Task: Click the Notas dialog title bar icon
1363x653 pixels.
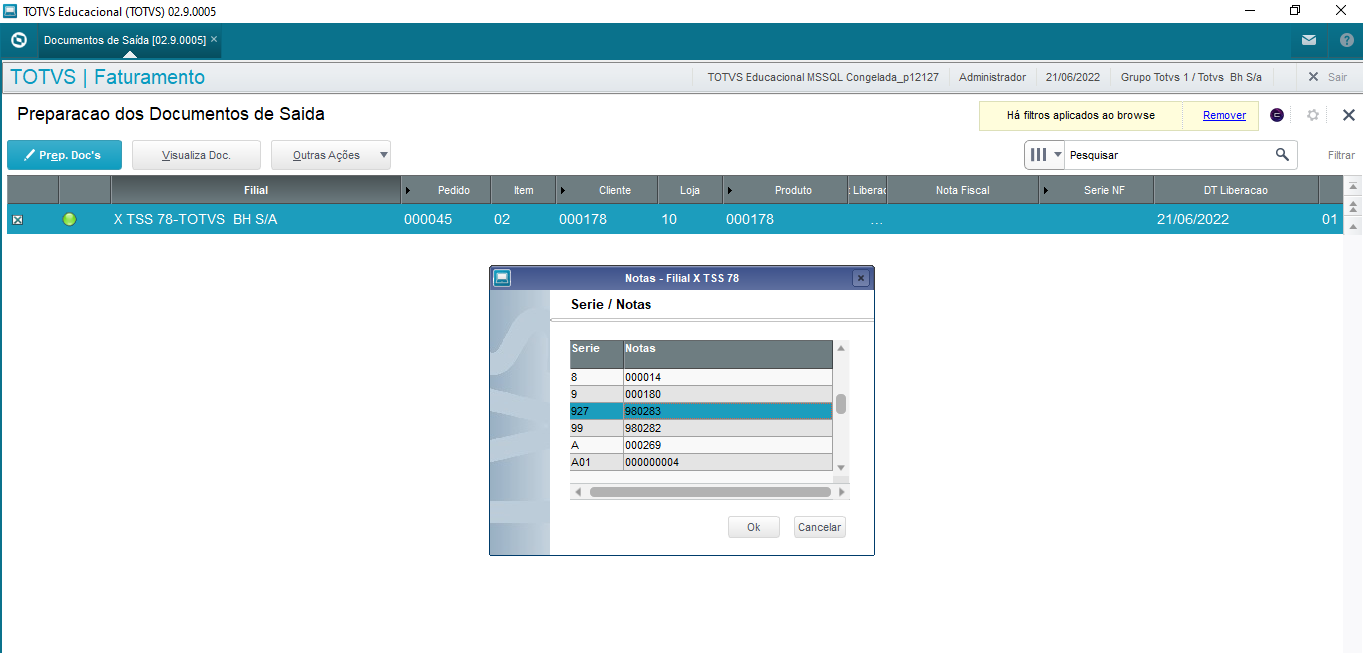Action: (x=502, y=278)
